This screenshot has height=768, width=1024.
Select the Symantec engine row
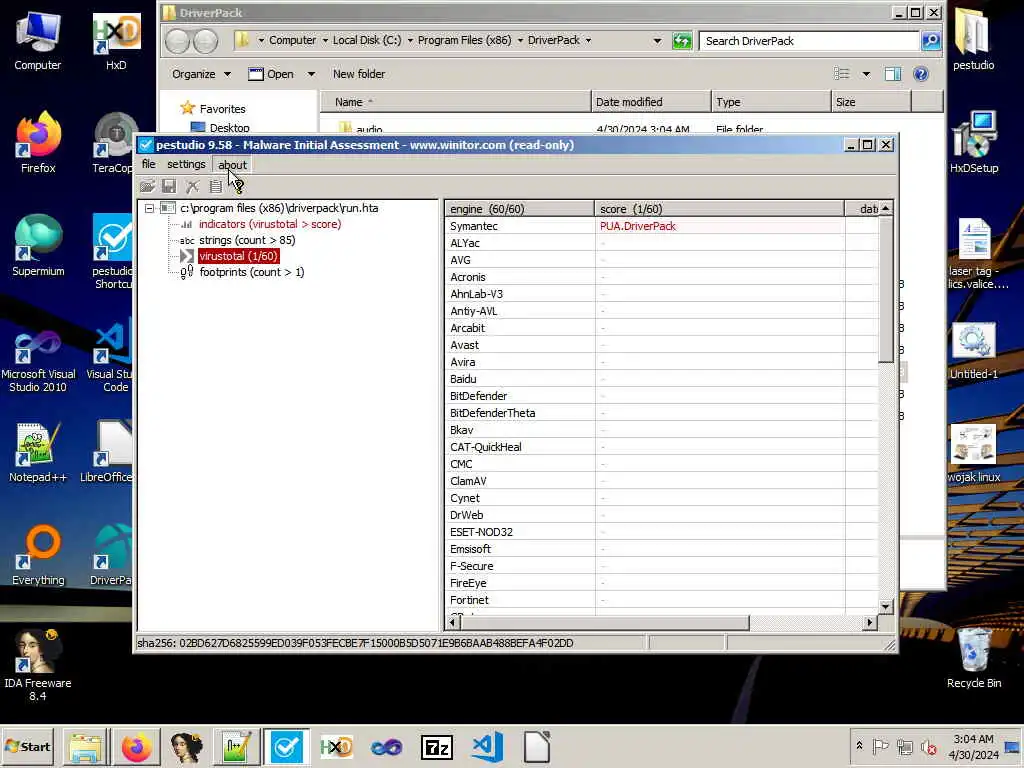[x=662, y=226]
